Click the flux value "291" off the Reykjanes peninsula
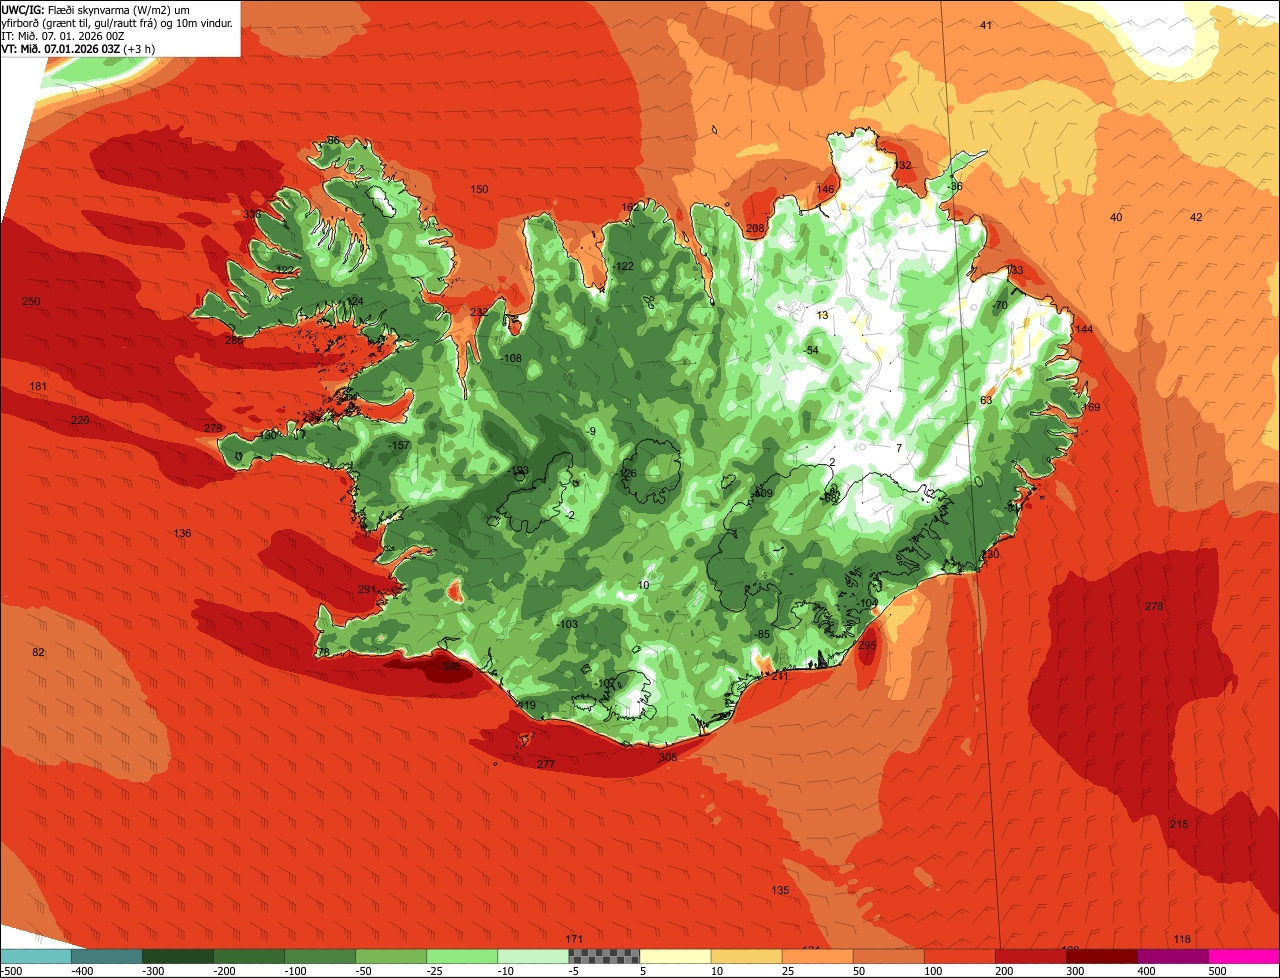This screenshot has width=1280, height=978. coord(367,589)
